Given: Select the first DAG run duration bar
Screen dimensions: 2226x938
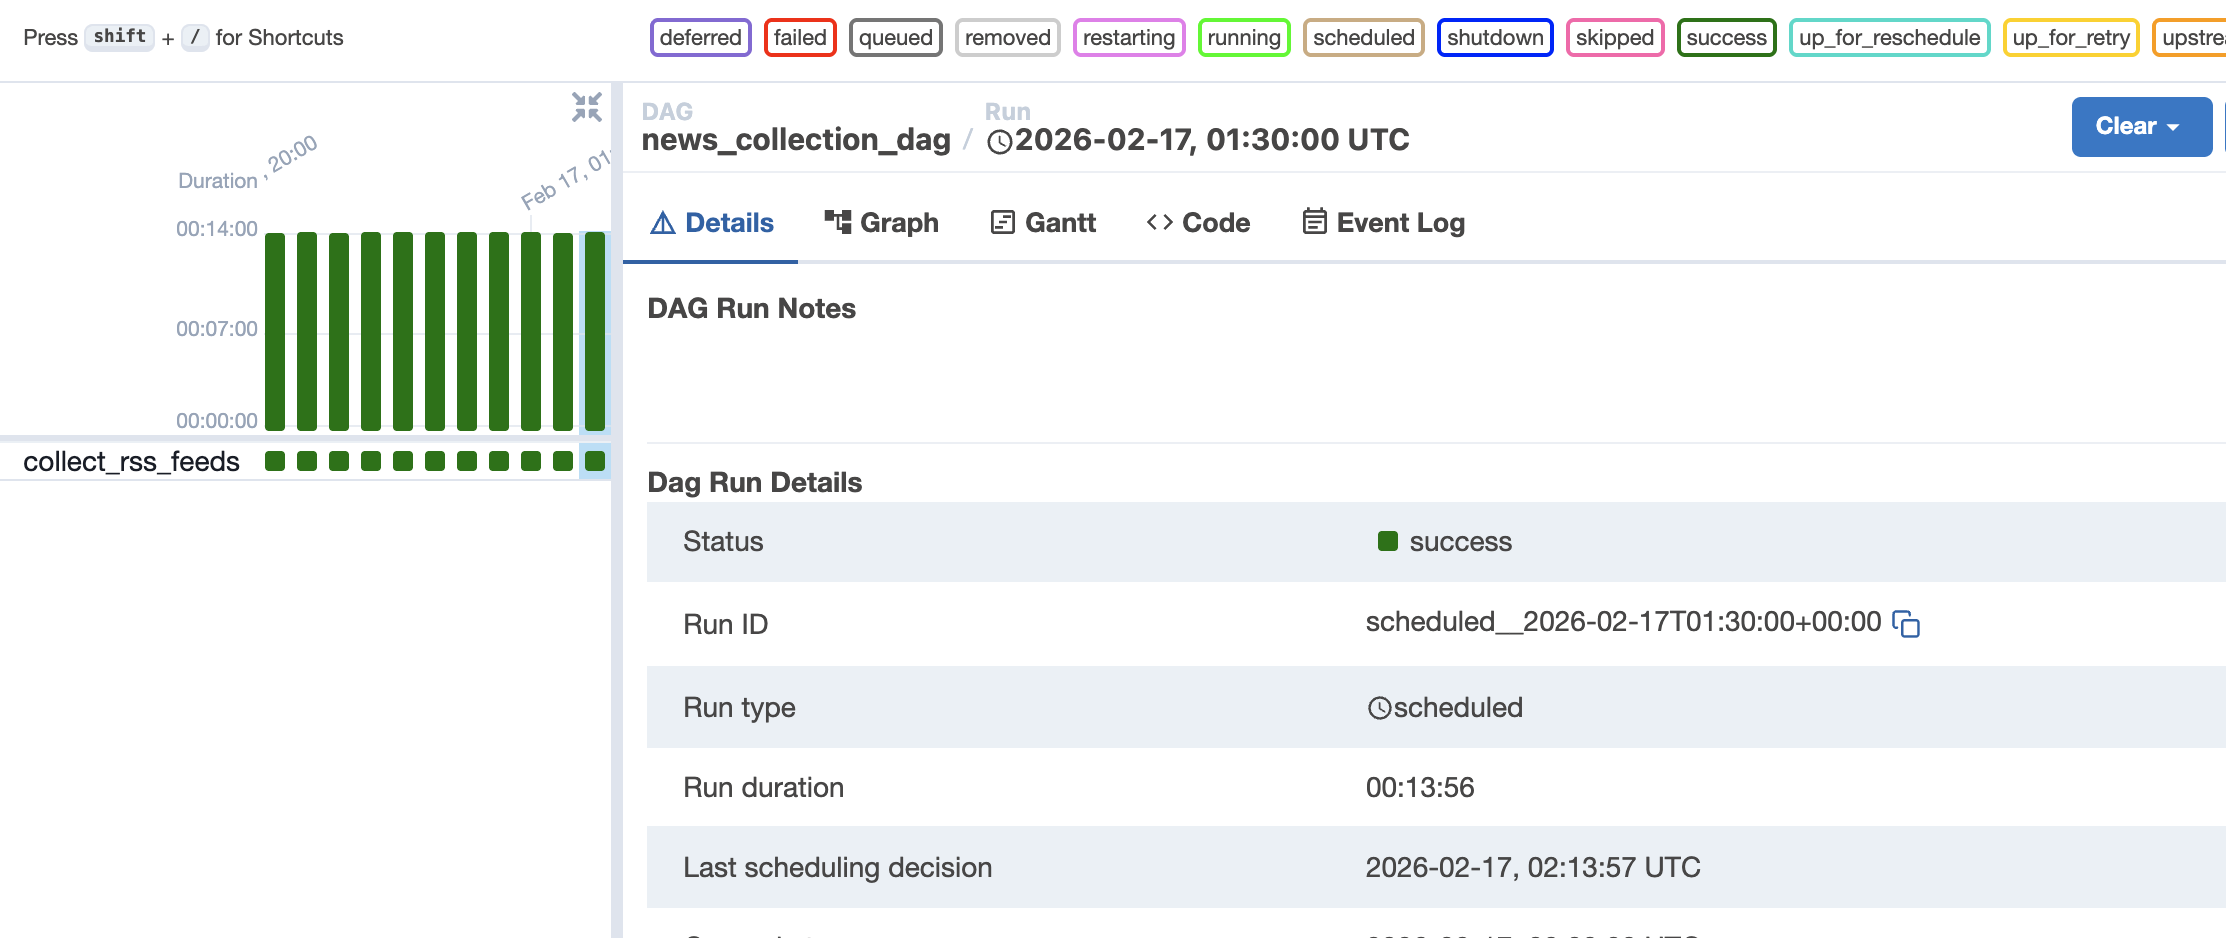Looking at the screenshot, I should (275, 331).
